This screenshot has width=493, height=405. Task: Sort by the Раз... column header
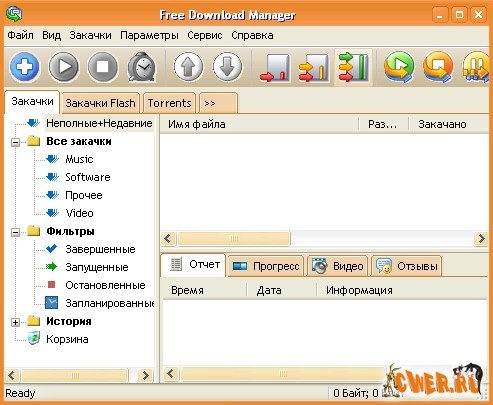(x=383, y=124)
